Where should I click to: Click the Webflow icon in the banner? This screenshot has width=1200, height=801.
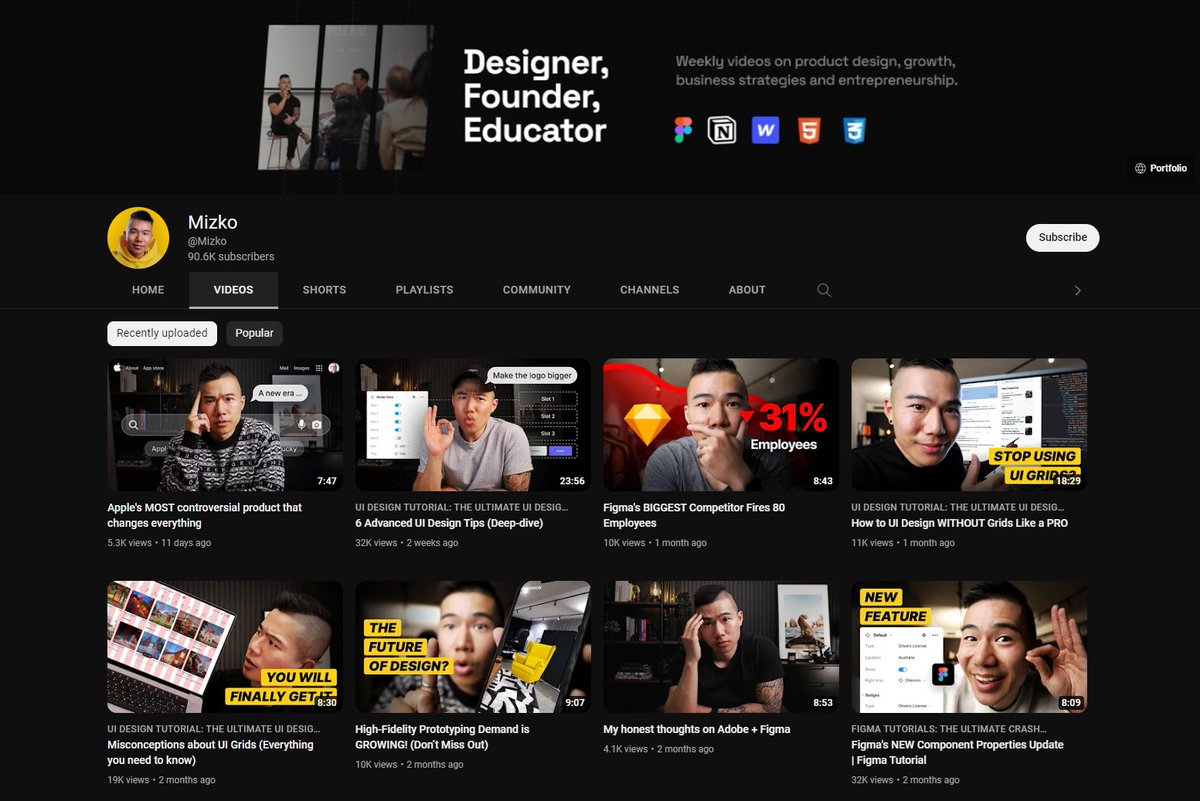765,130
